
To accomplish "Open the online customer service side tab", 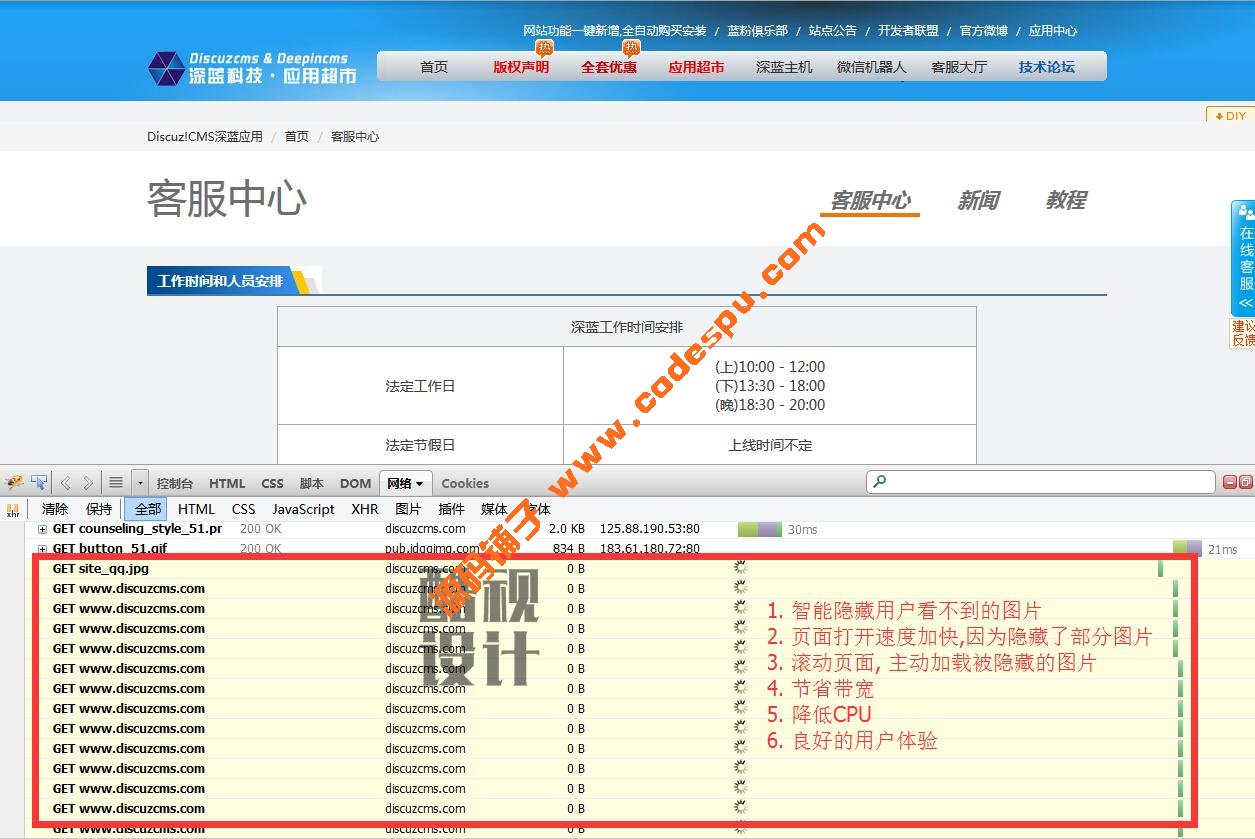I will click(x=1244, y=257).
